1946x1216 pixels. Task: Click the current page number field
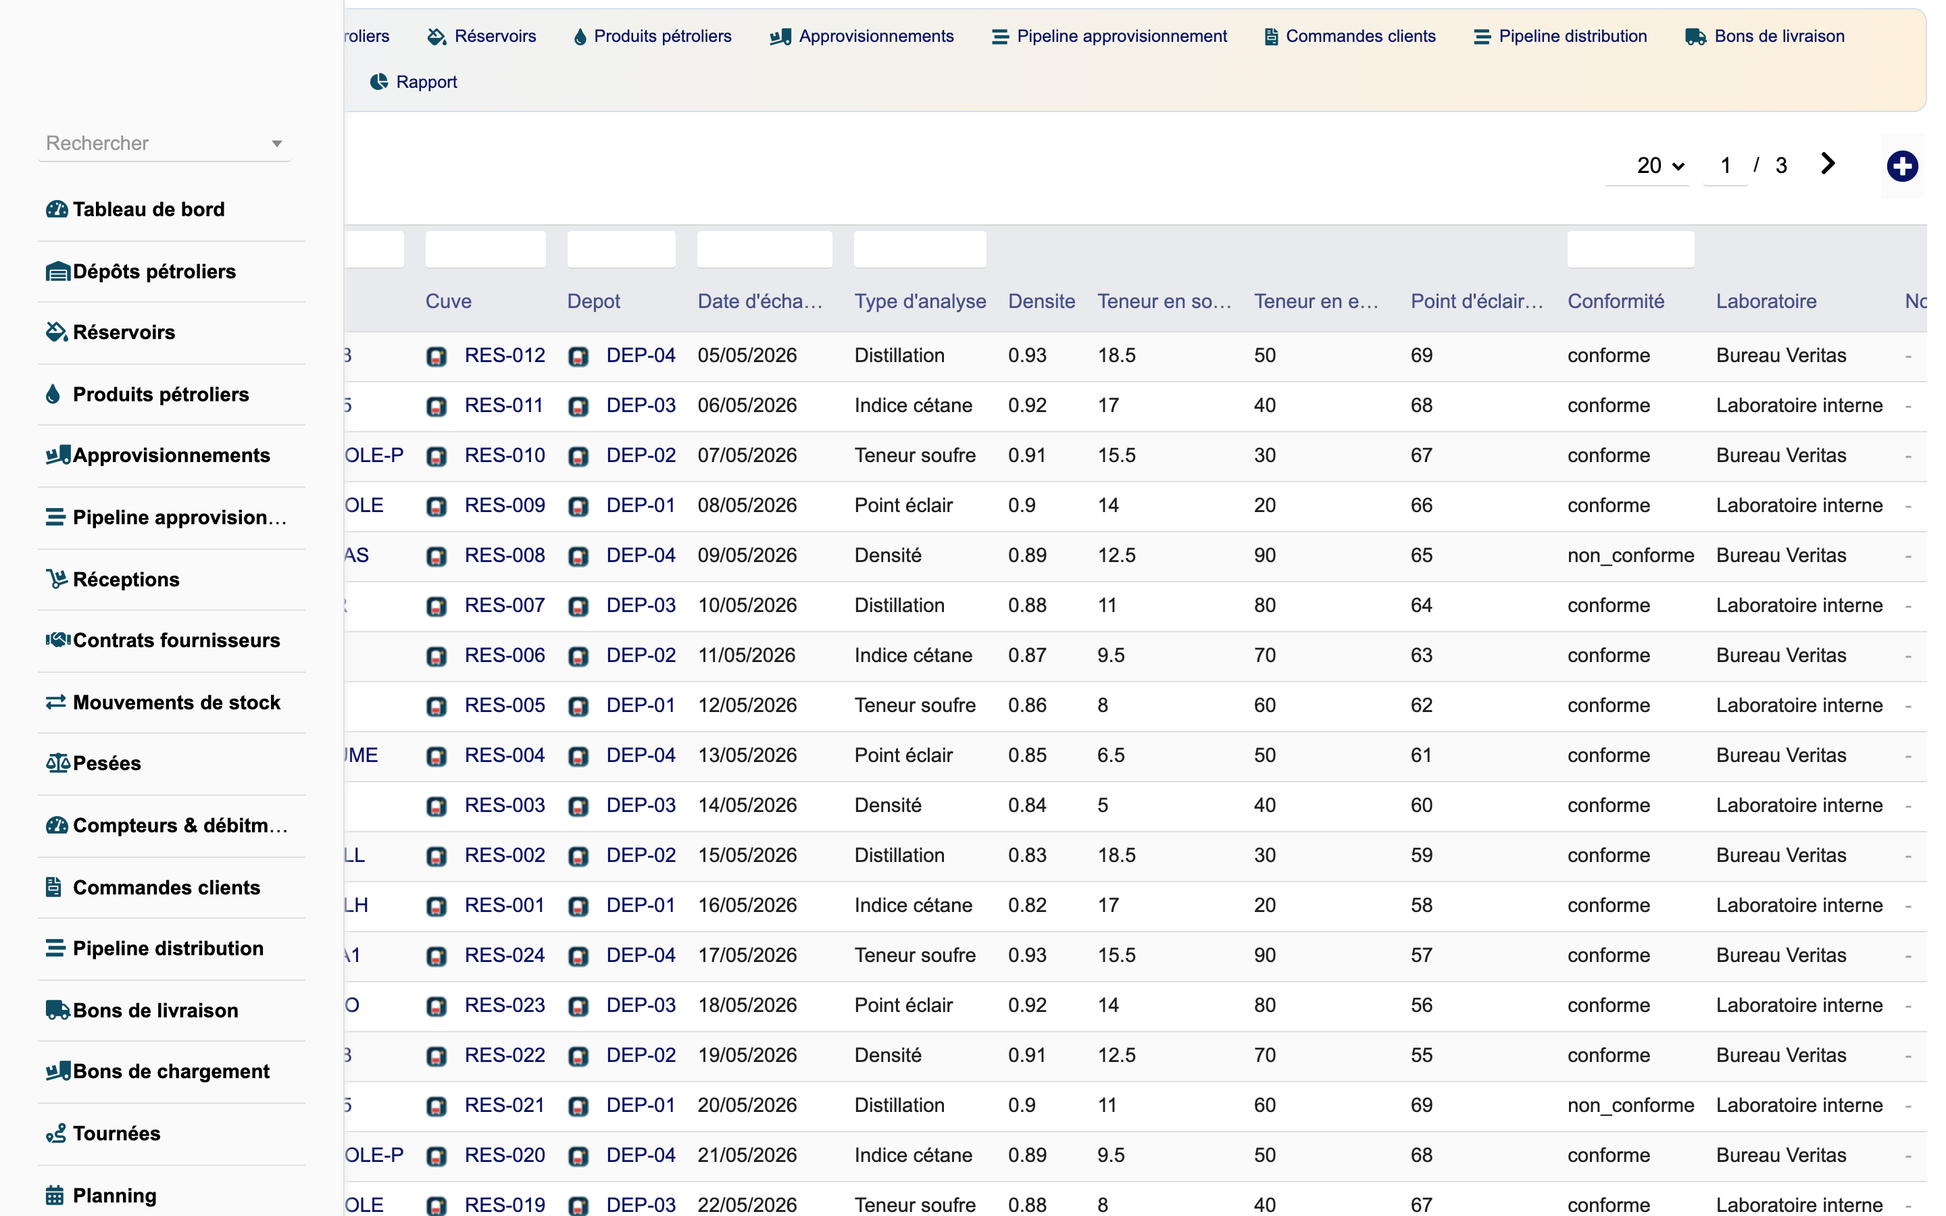pos(1726,166)
